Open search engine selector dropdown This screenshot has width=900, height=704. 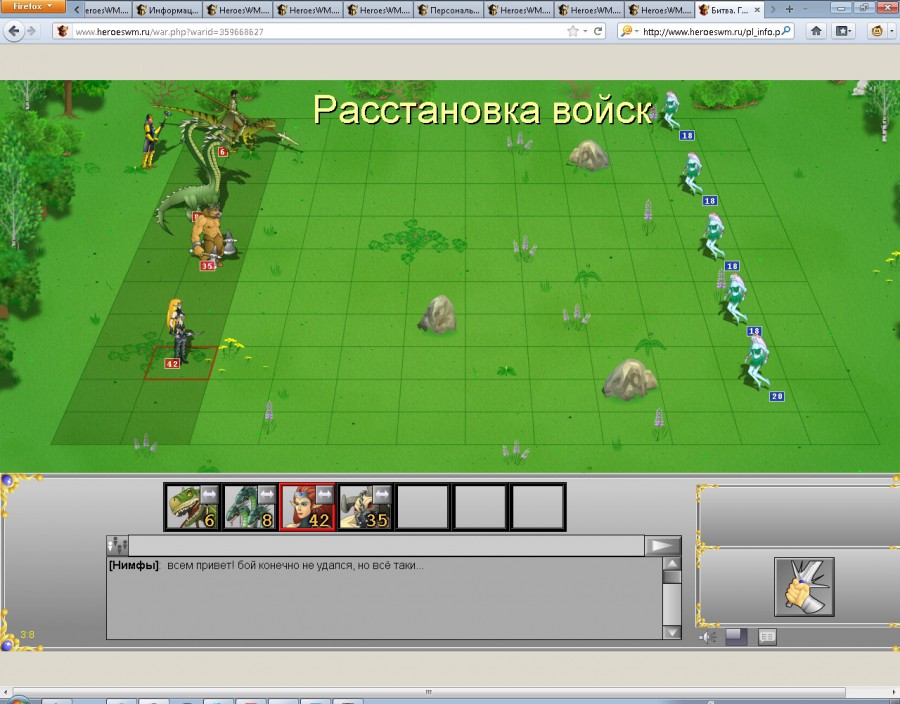click(x=629, y=32)
